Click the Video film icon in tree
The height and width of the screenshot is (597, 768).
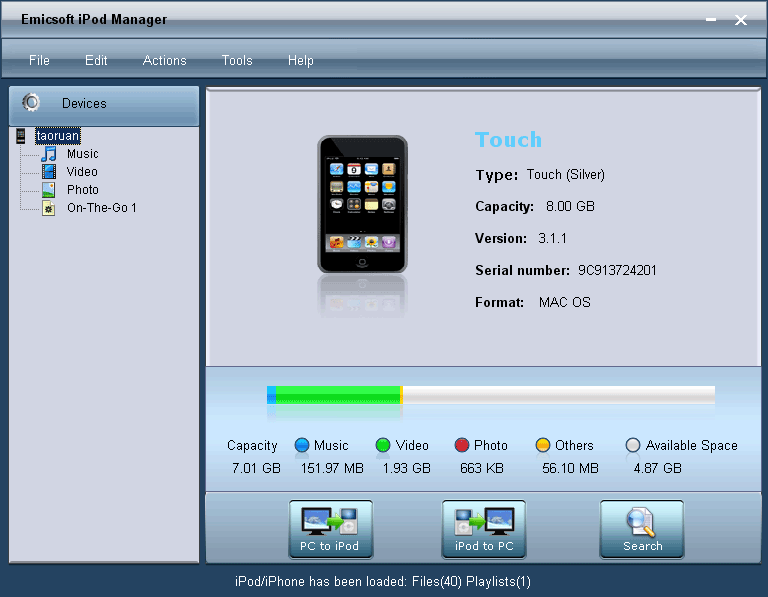pos(48,172)
